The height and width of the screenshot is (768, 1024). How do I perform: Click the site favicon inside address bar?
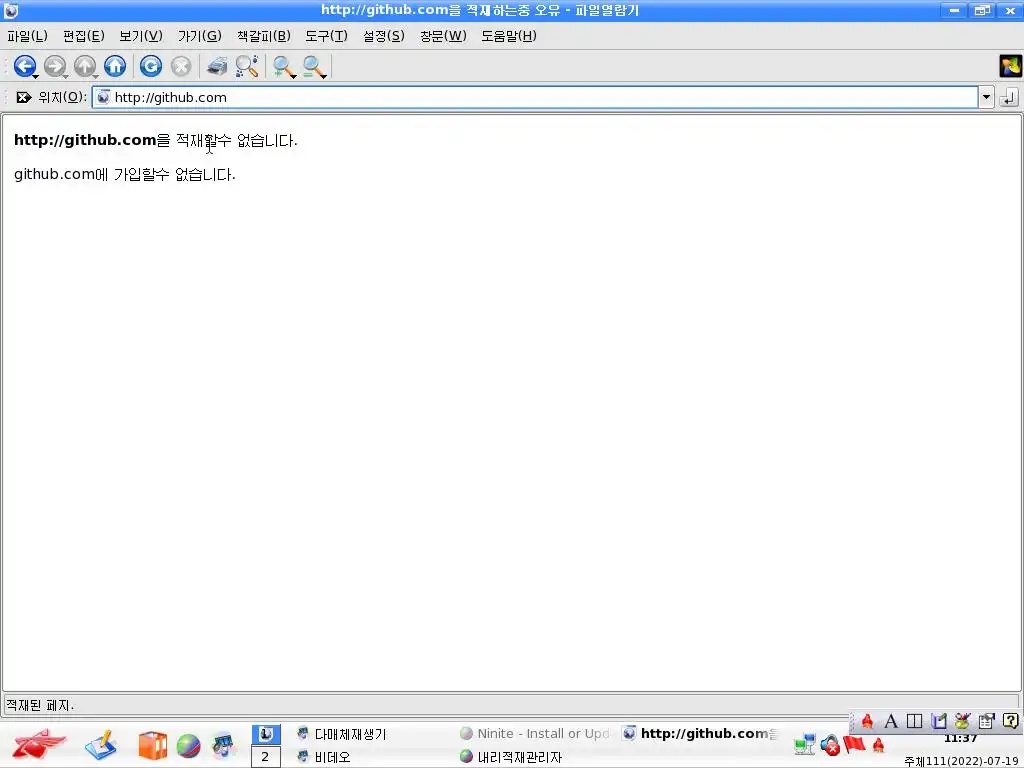(x=103, y=97)
